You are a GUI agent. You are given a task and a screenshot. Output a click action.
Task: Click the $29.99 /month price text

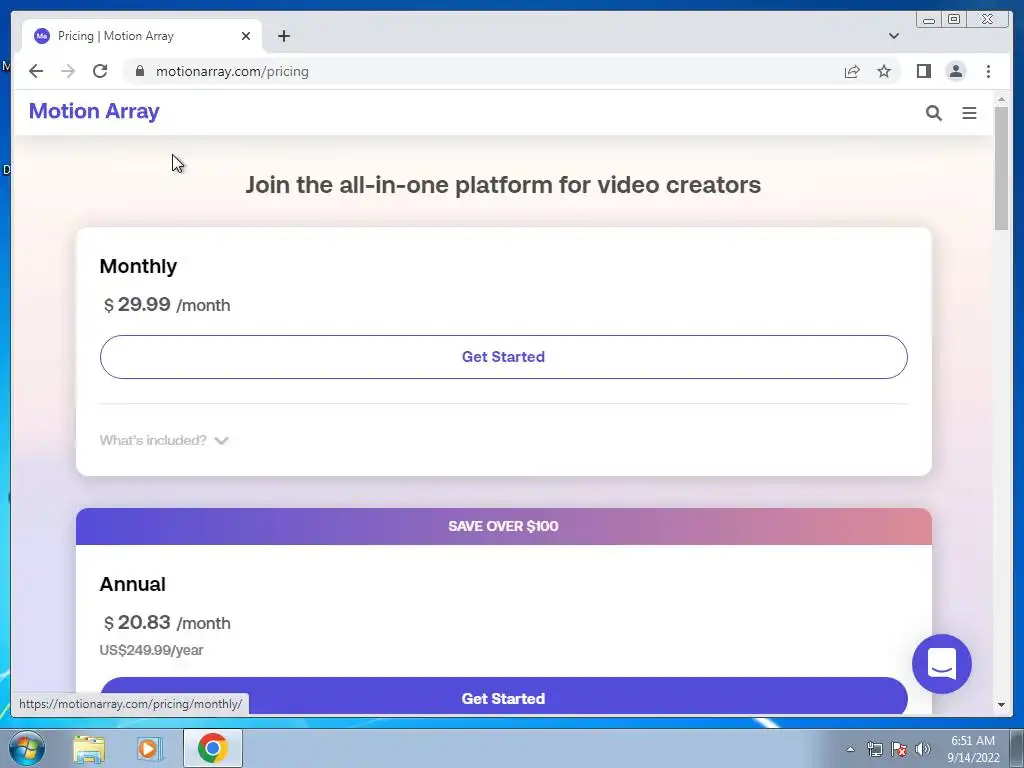tap(167, 304)
